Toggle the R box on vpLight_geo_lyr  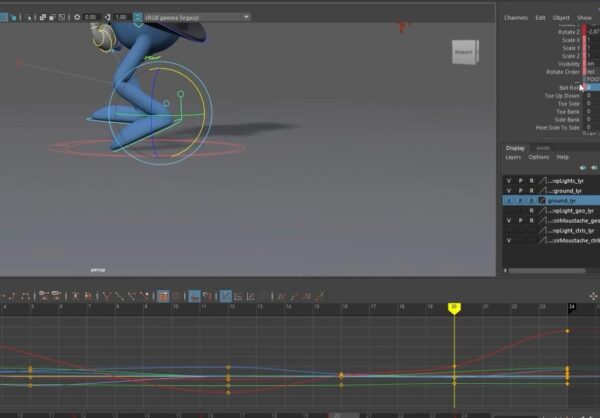531,211
